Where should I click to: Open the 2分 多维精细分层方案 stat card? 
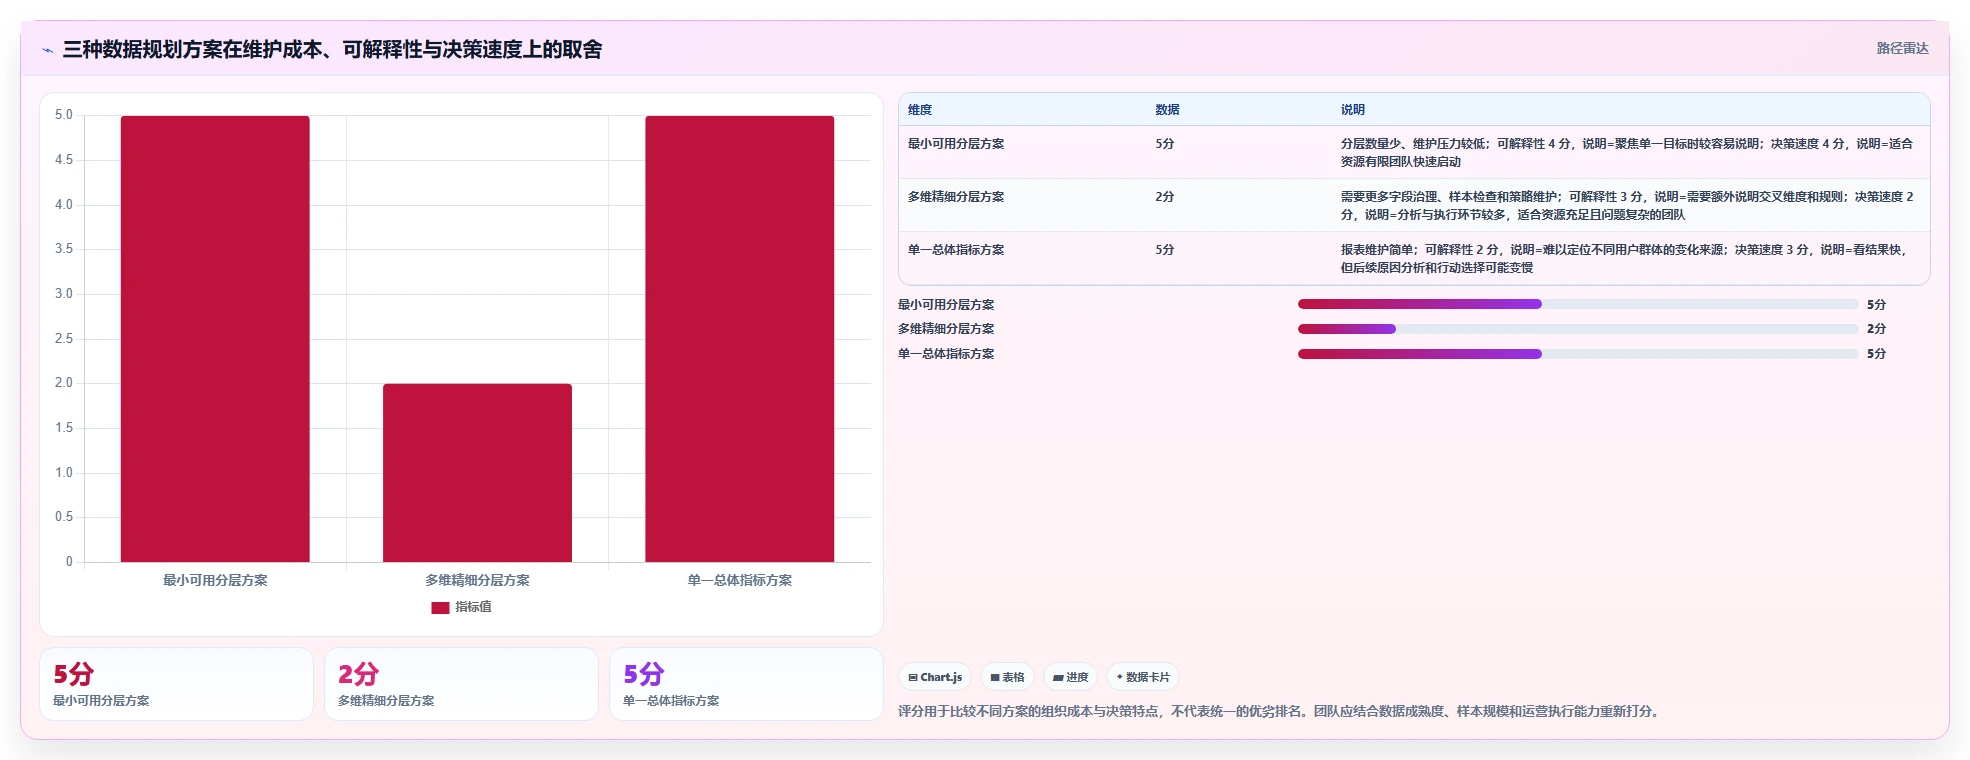461,684
